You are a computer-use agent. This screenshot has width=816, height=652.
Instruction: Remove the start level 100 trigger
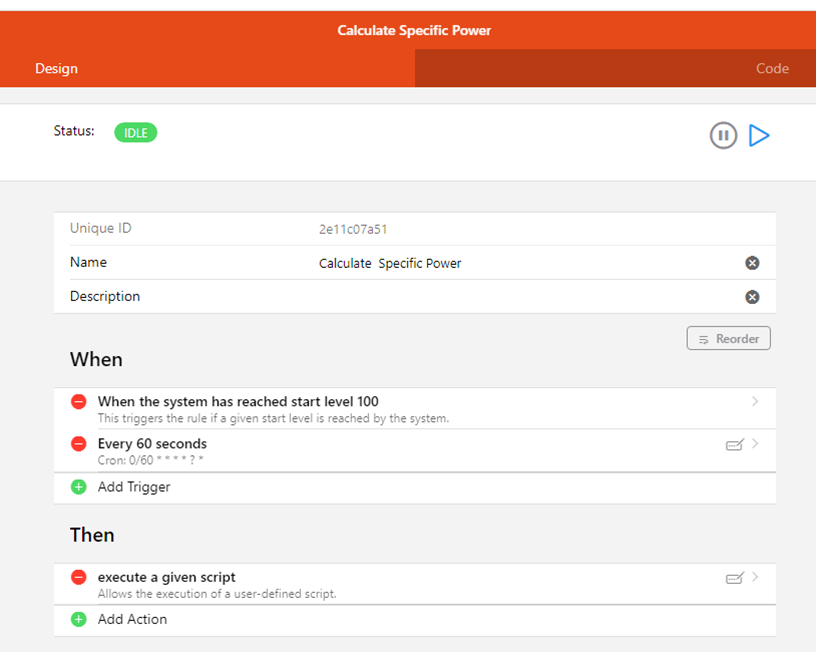[79, 402]
